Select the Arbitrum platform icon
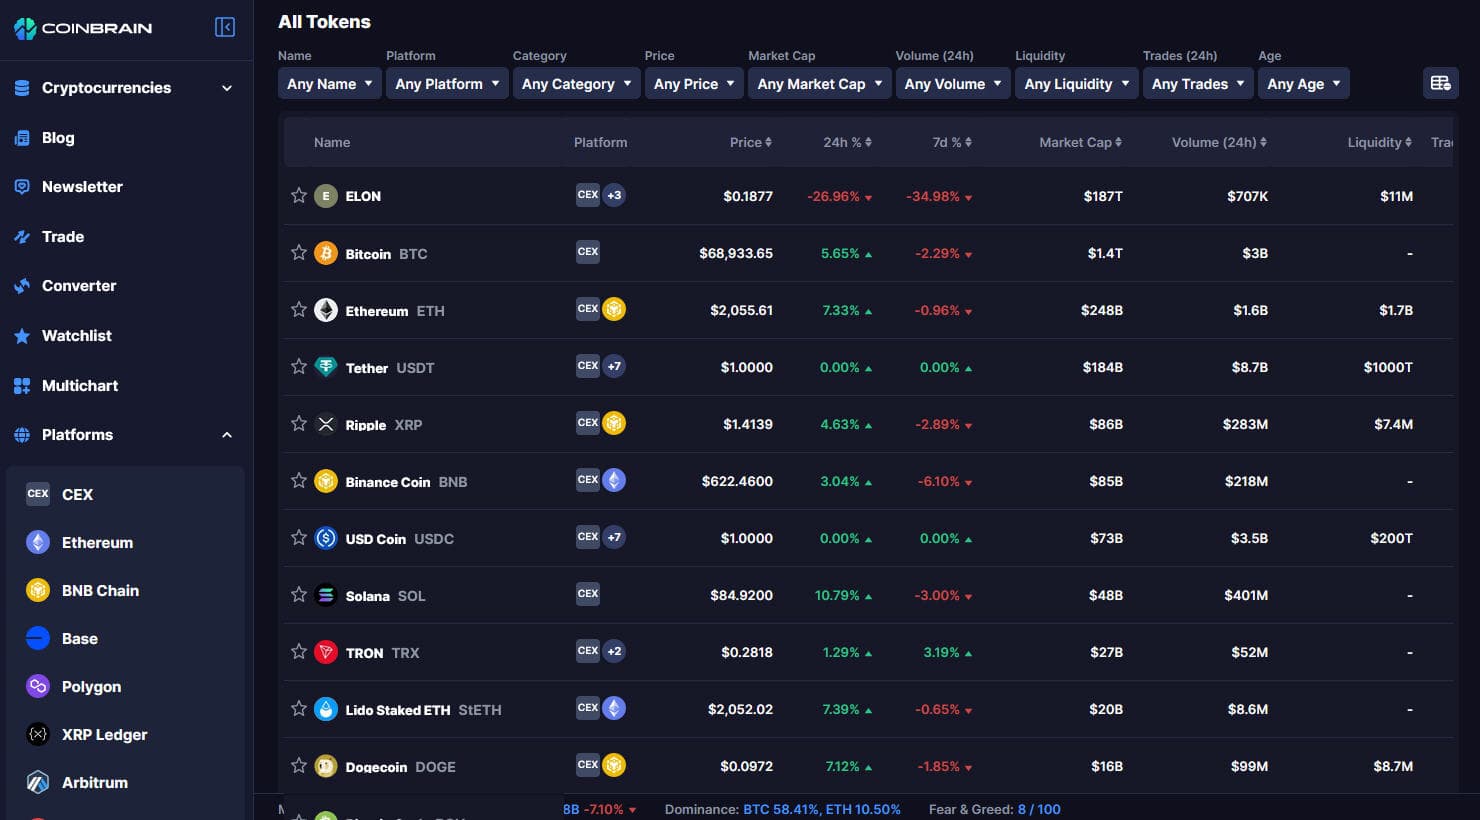 tap(37, 782)
